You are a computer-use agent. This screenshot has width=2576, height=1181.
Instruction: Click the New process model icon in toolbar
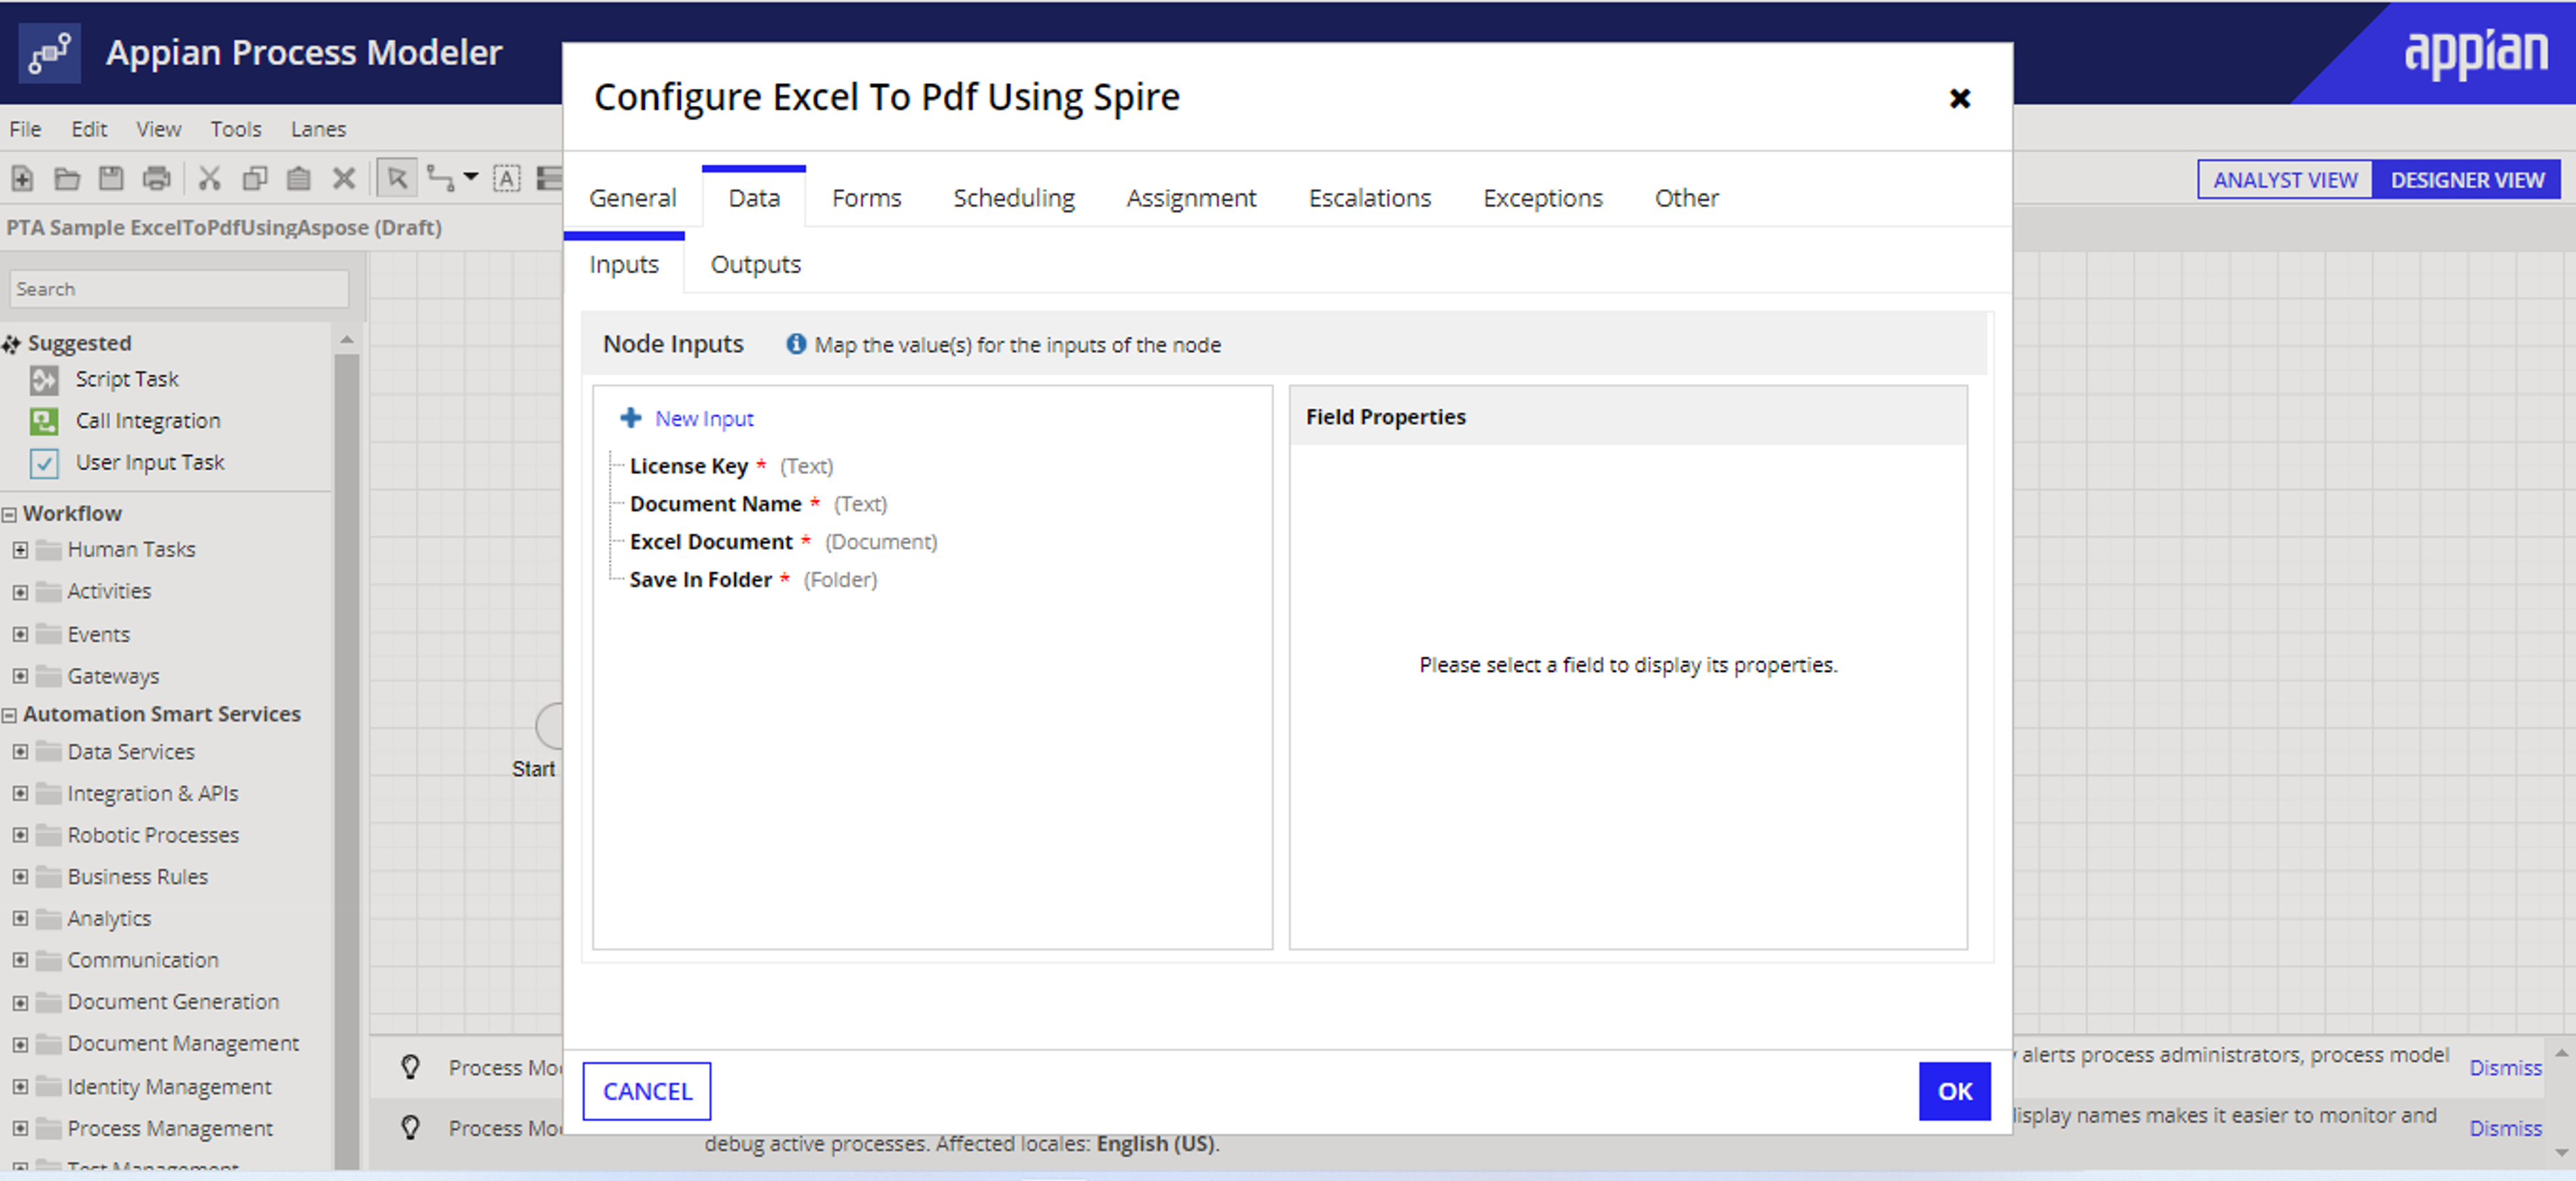[x=22, y=179]
